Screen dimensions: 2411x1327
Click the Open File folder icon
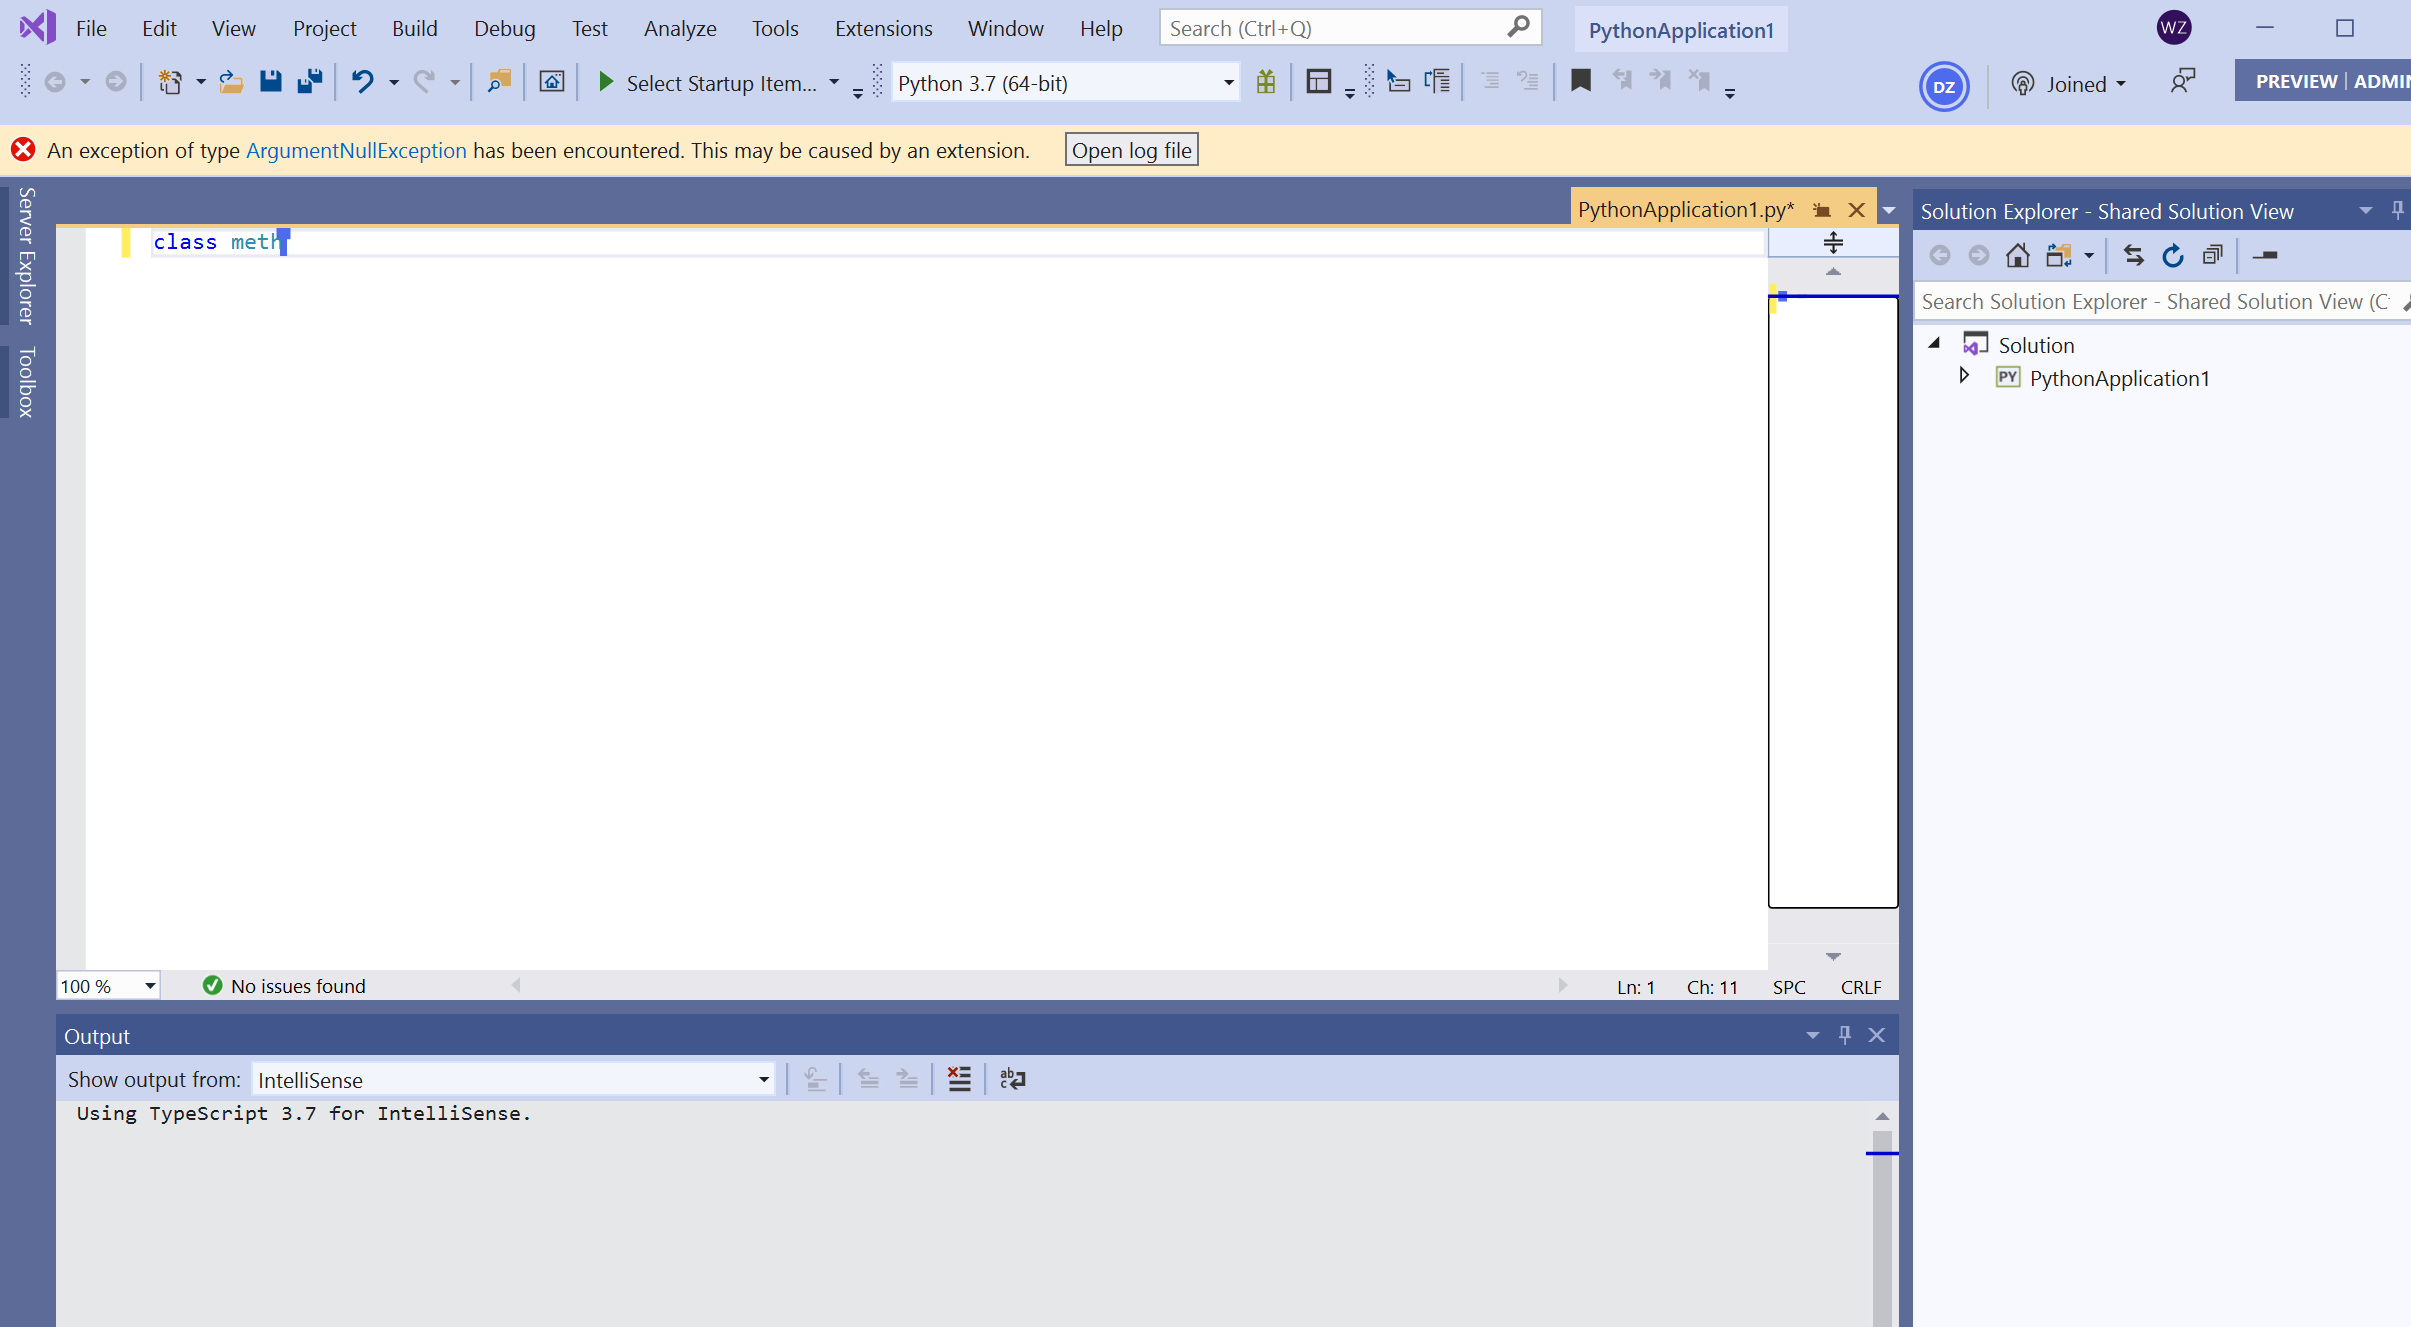pos(231,82)
